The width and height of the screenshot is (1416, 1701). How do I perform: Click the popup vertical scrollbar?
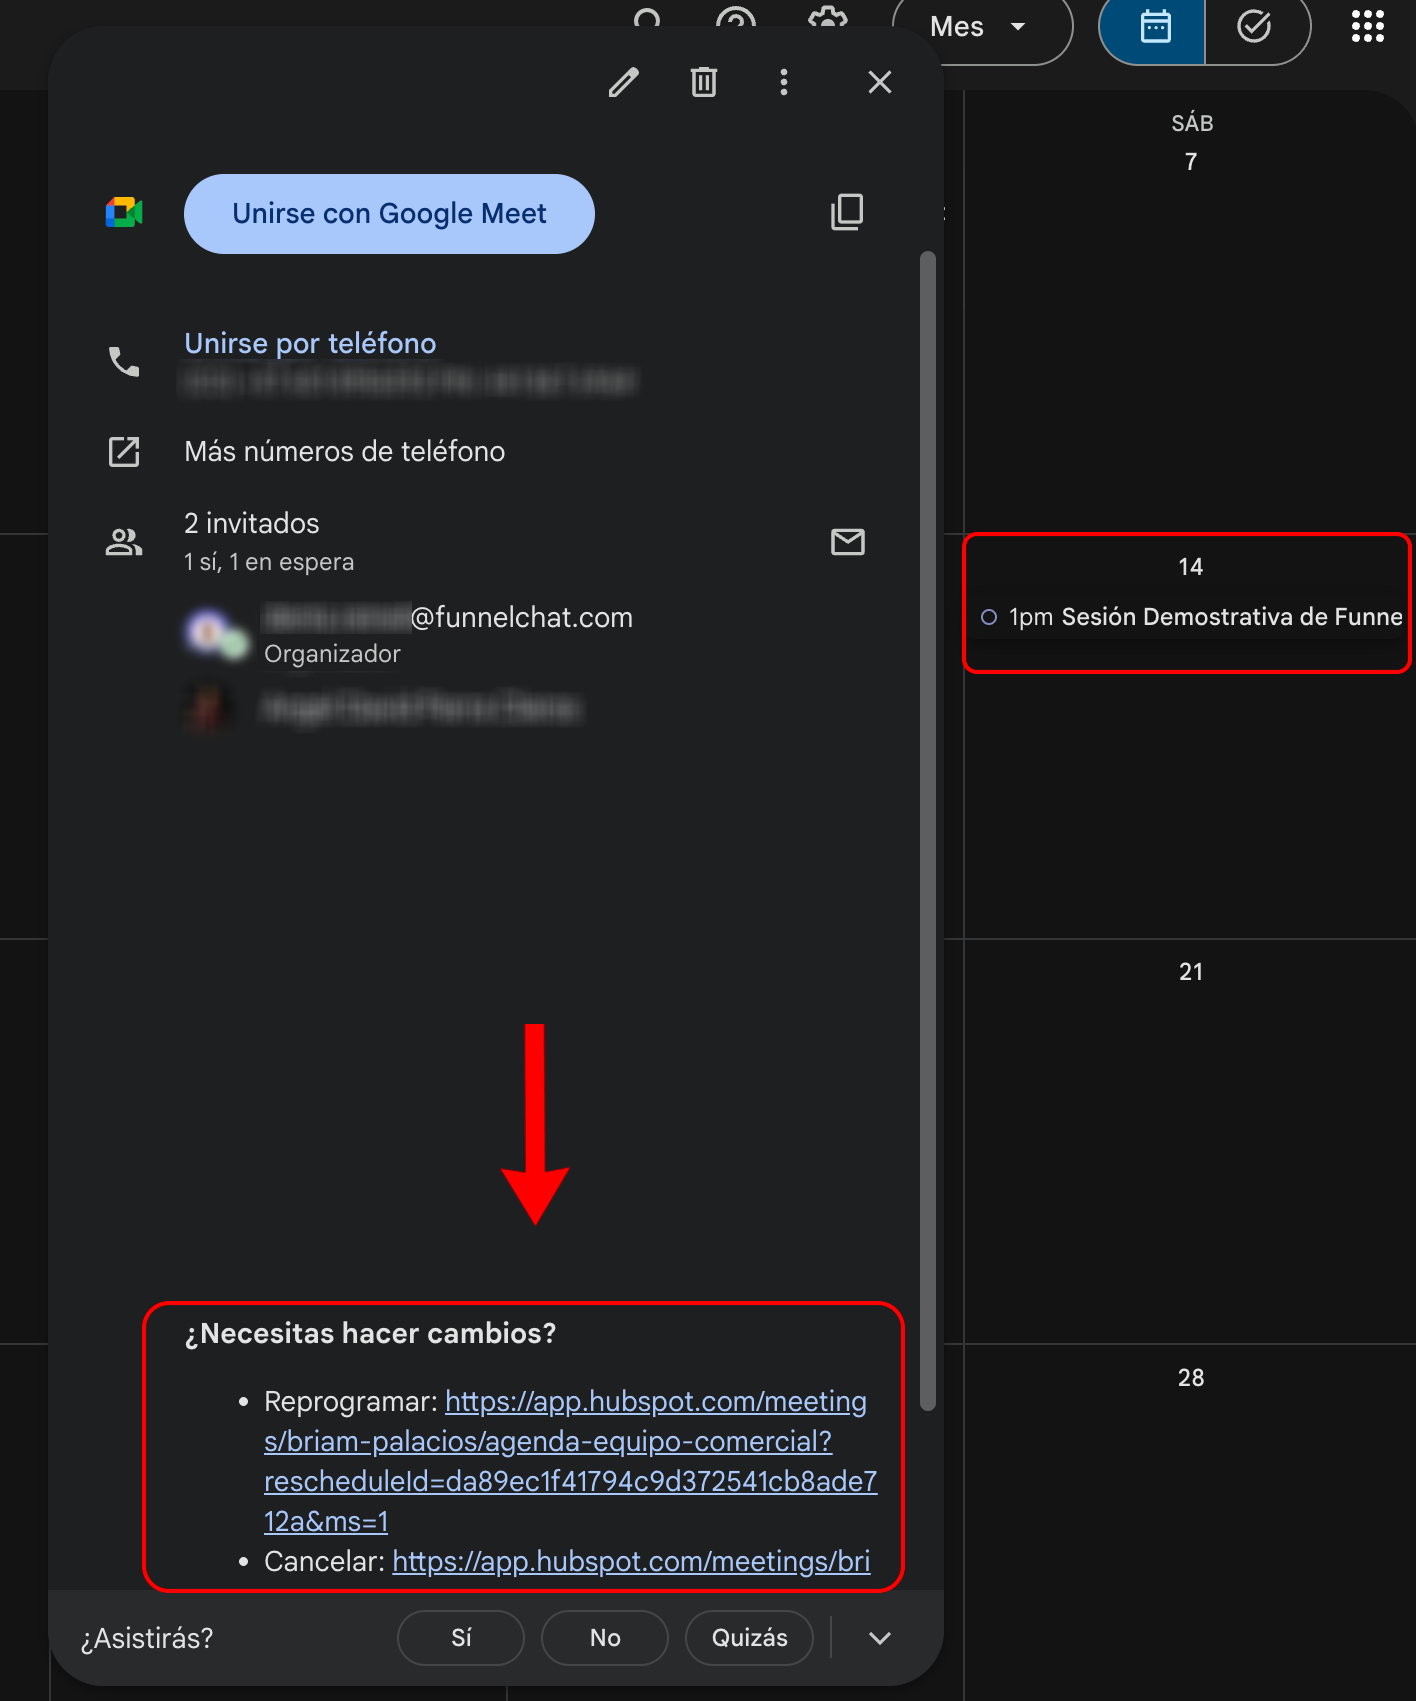[928, 830]
